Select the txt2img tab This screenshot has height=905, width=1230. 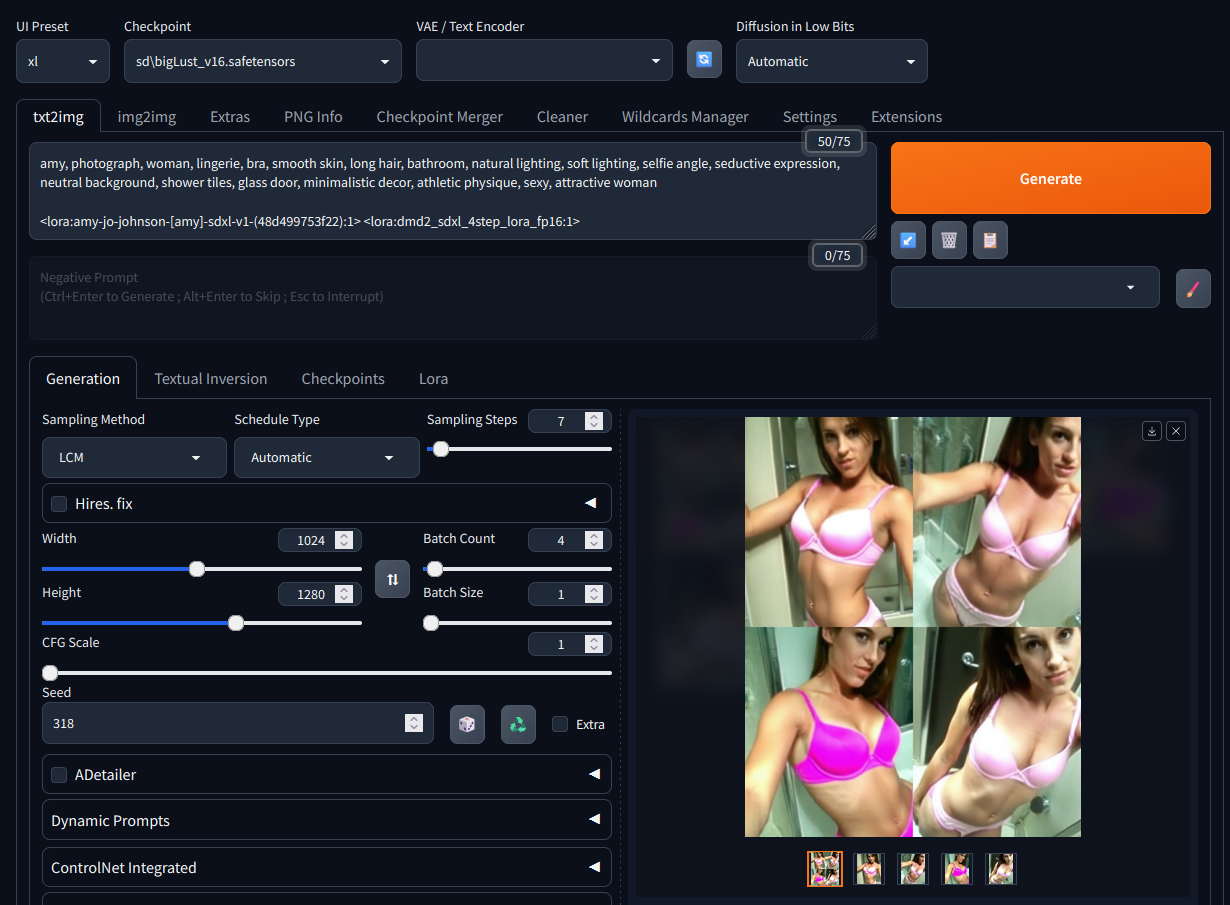point(58,116)
